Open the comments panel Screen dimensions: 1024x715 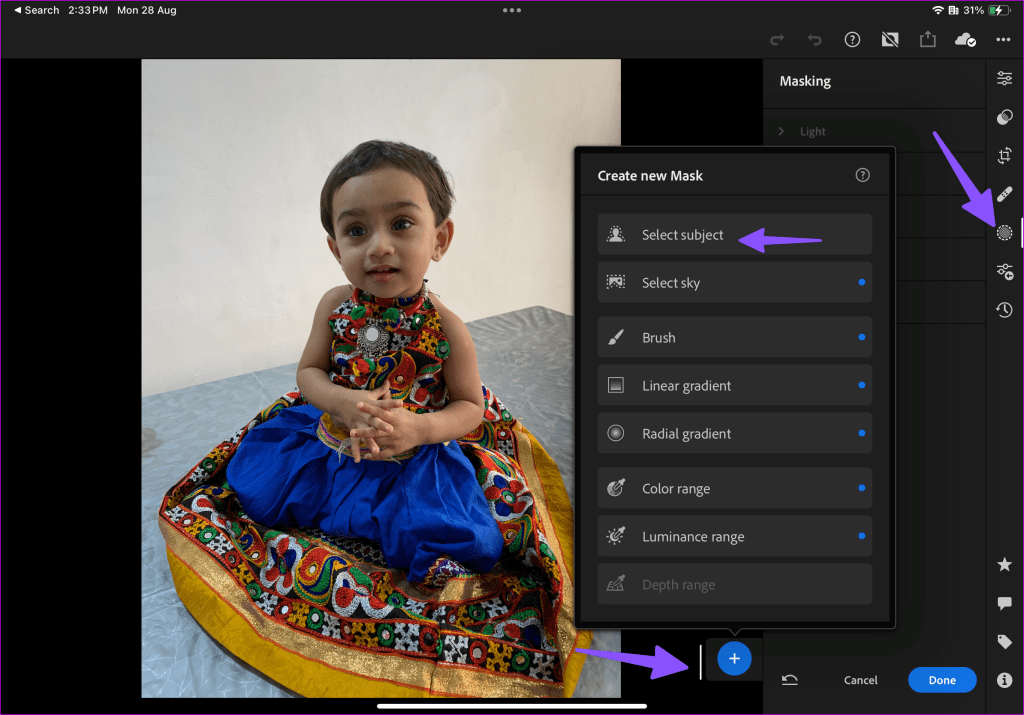click(x=1004, y=602)
